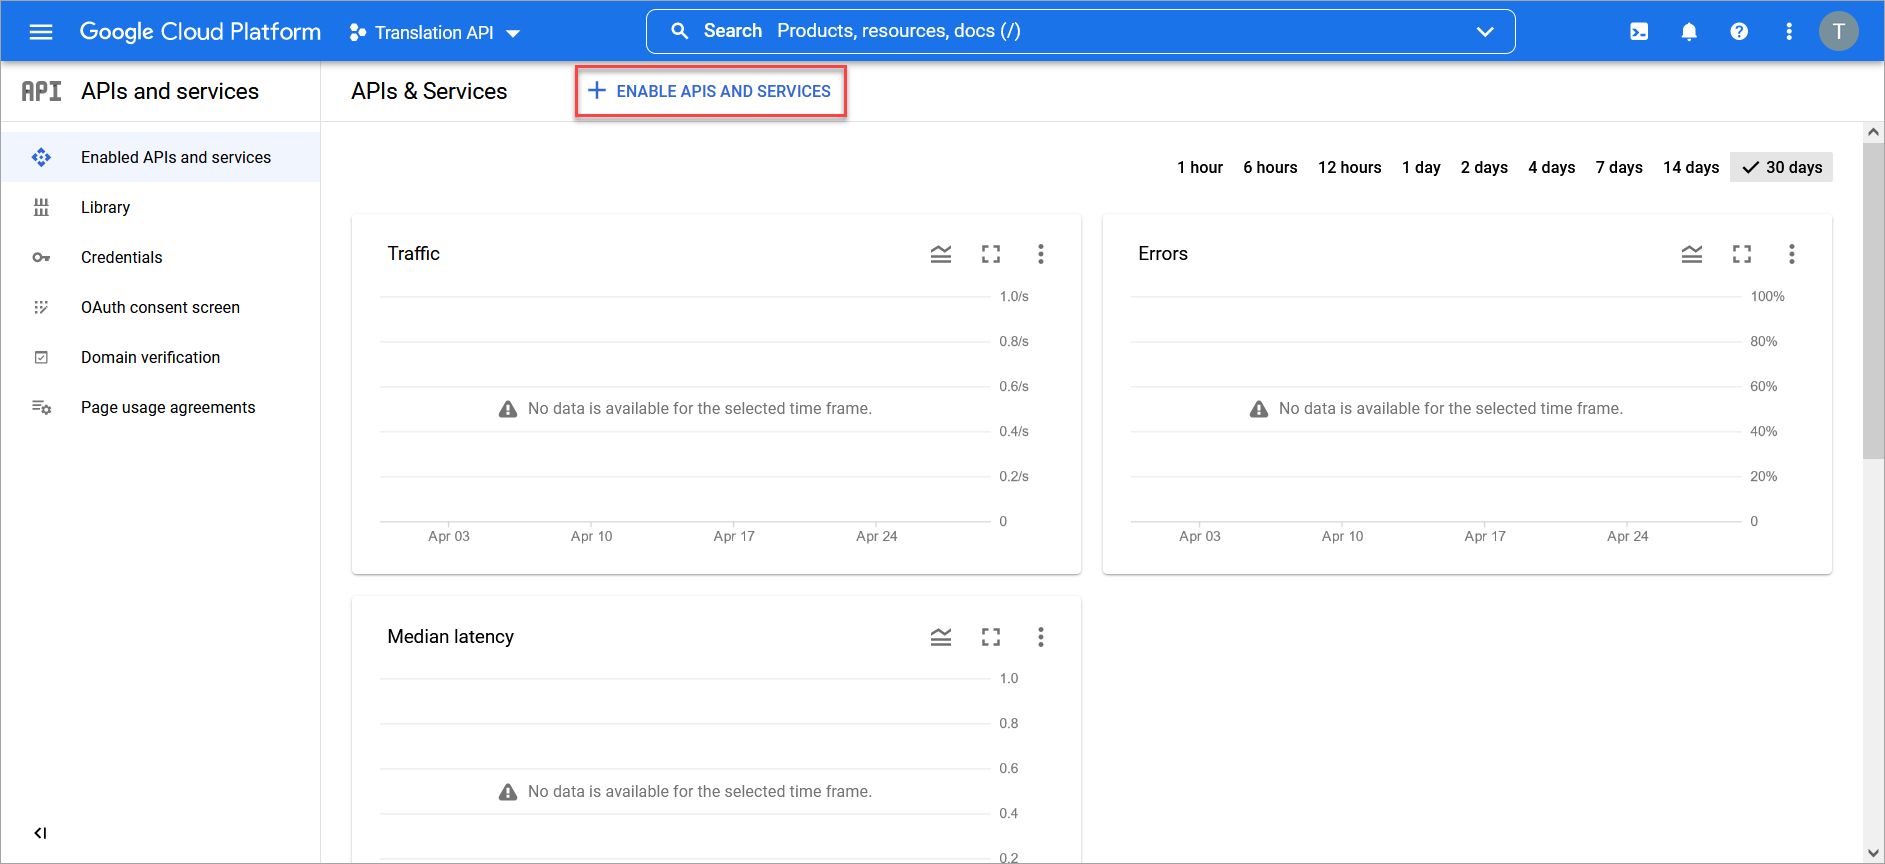Click the Library sidebar icon
The image size is (1885, 864).
click(x=41, y=207)
